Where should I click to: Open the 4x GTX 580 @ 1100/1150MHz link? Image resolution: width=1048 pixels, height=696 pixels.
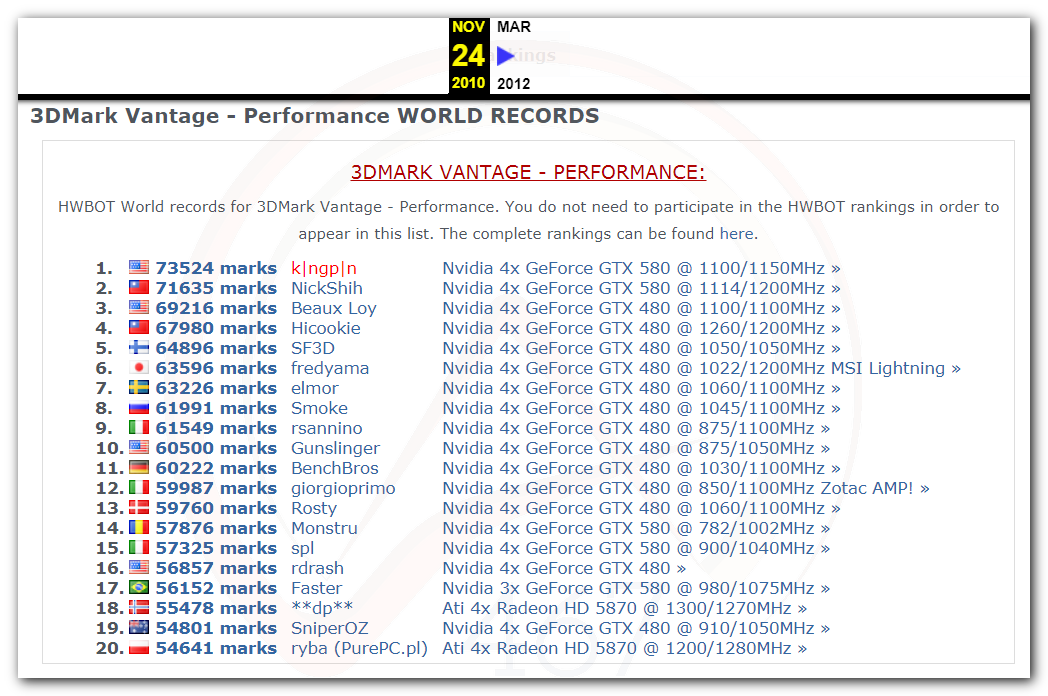[x=641, y=268]
